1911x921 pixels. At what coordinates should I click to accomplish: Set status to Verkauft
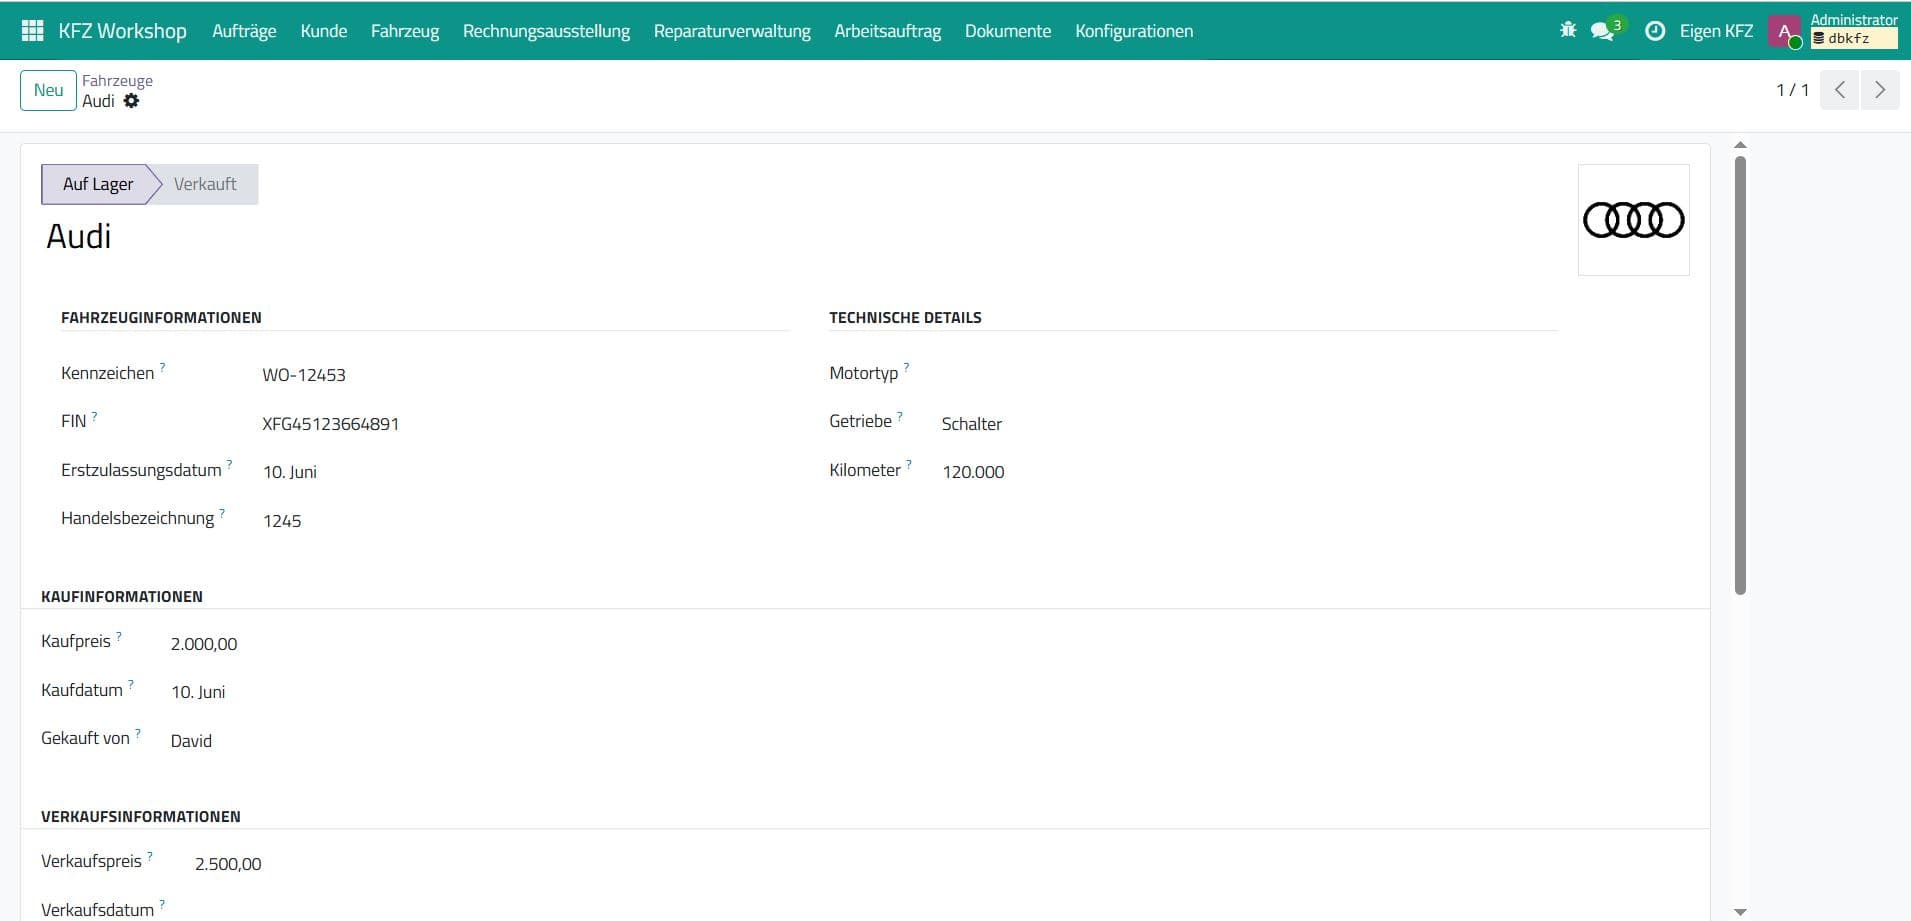pos(205,184)
